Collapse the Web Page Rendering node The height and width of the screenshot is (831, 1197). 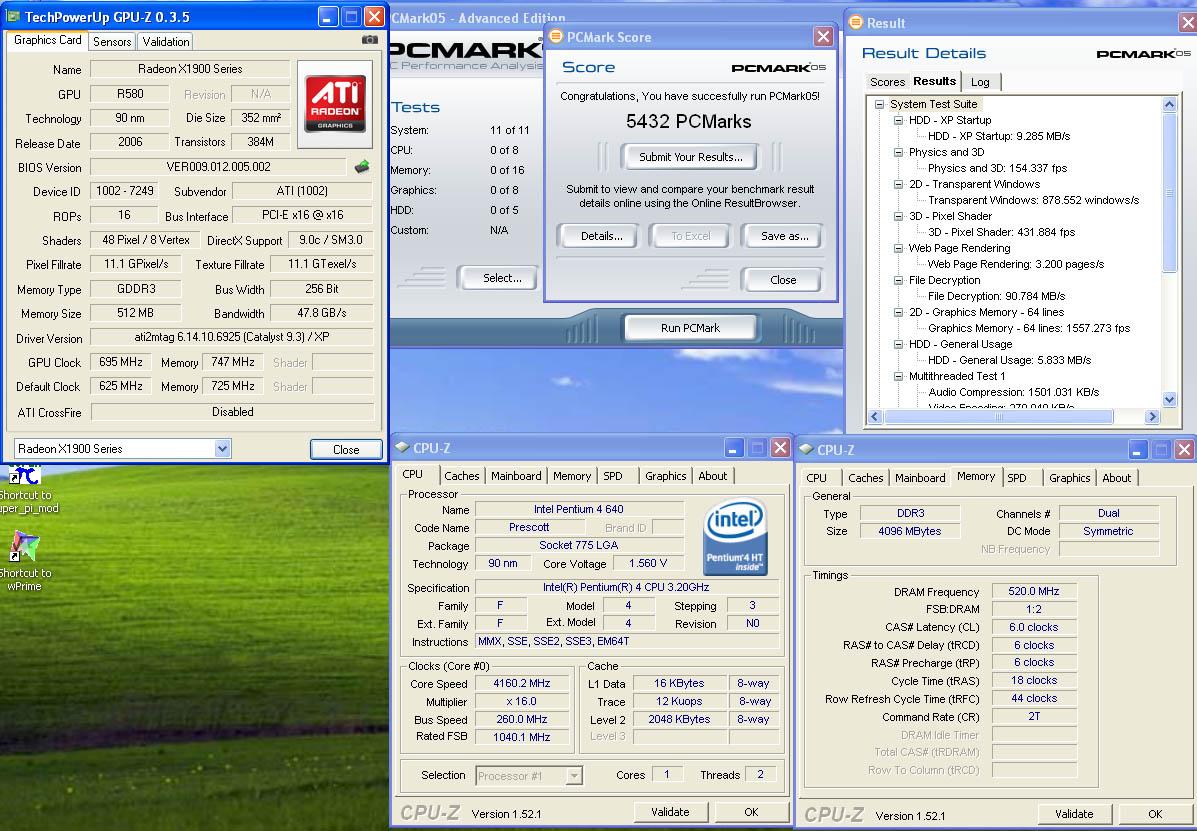(899, 248)
